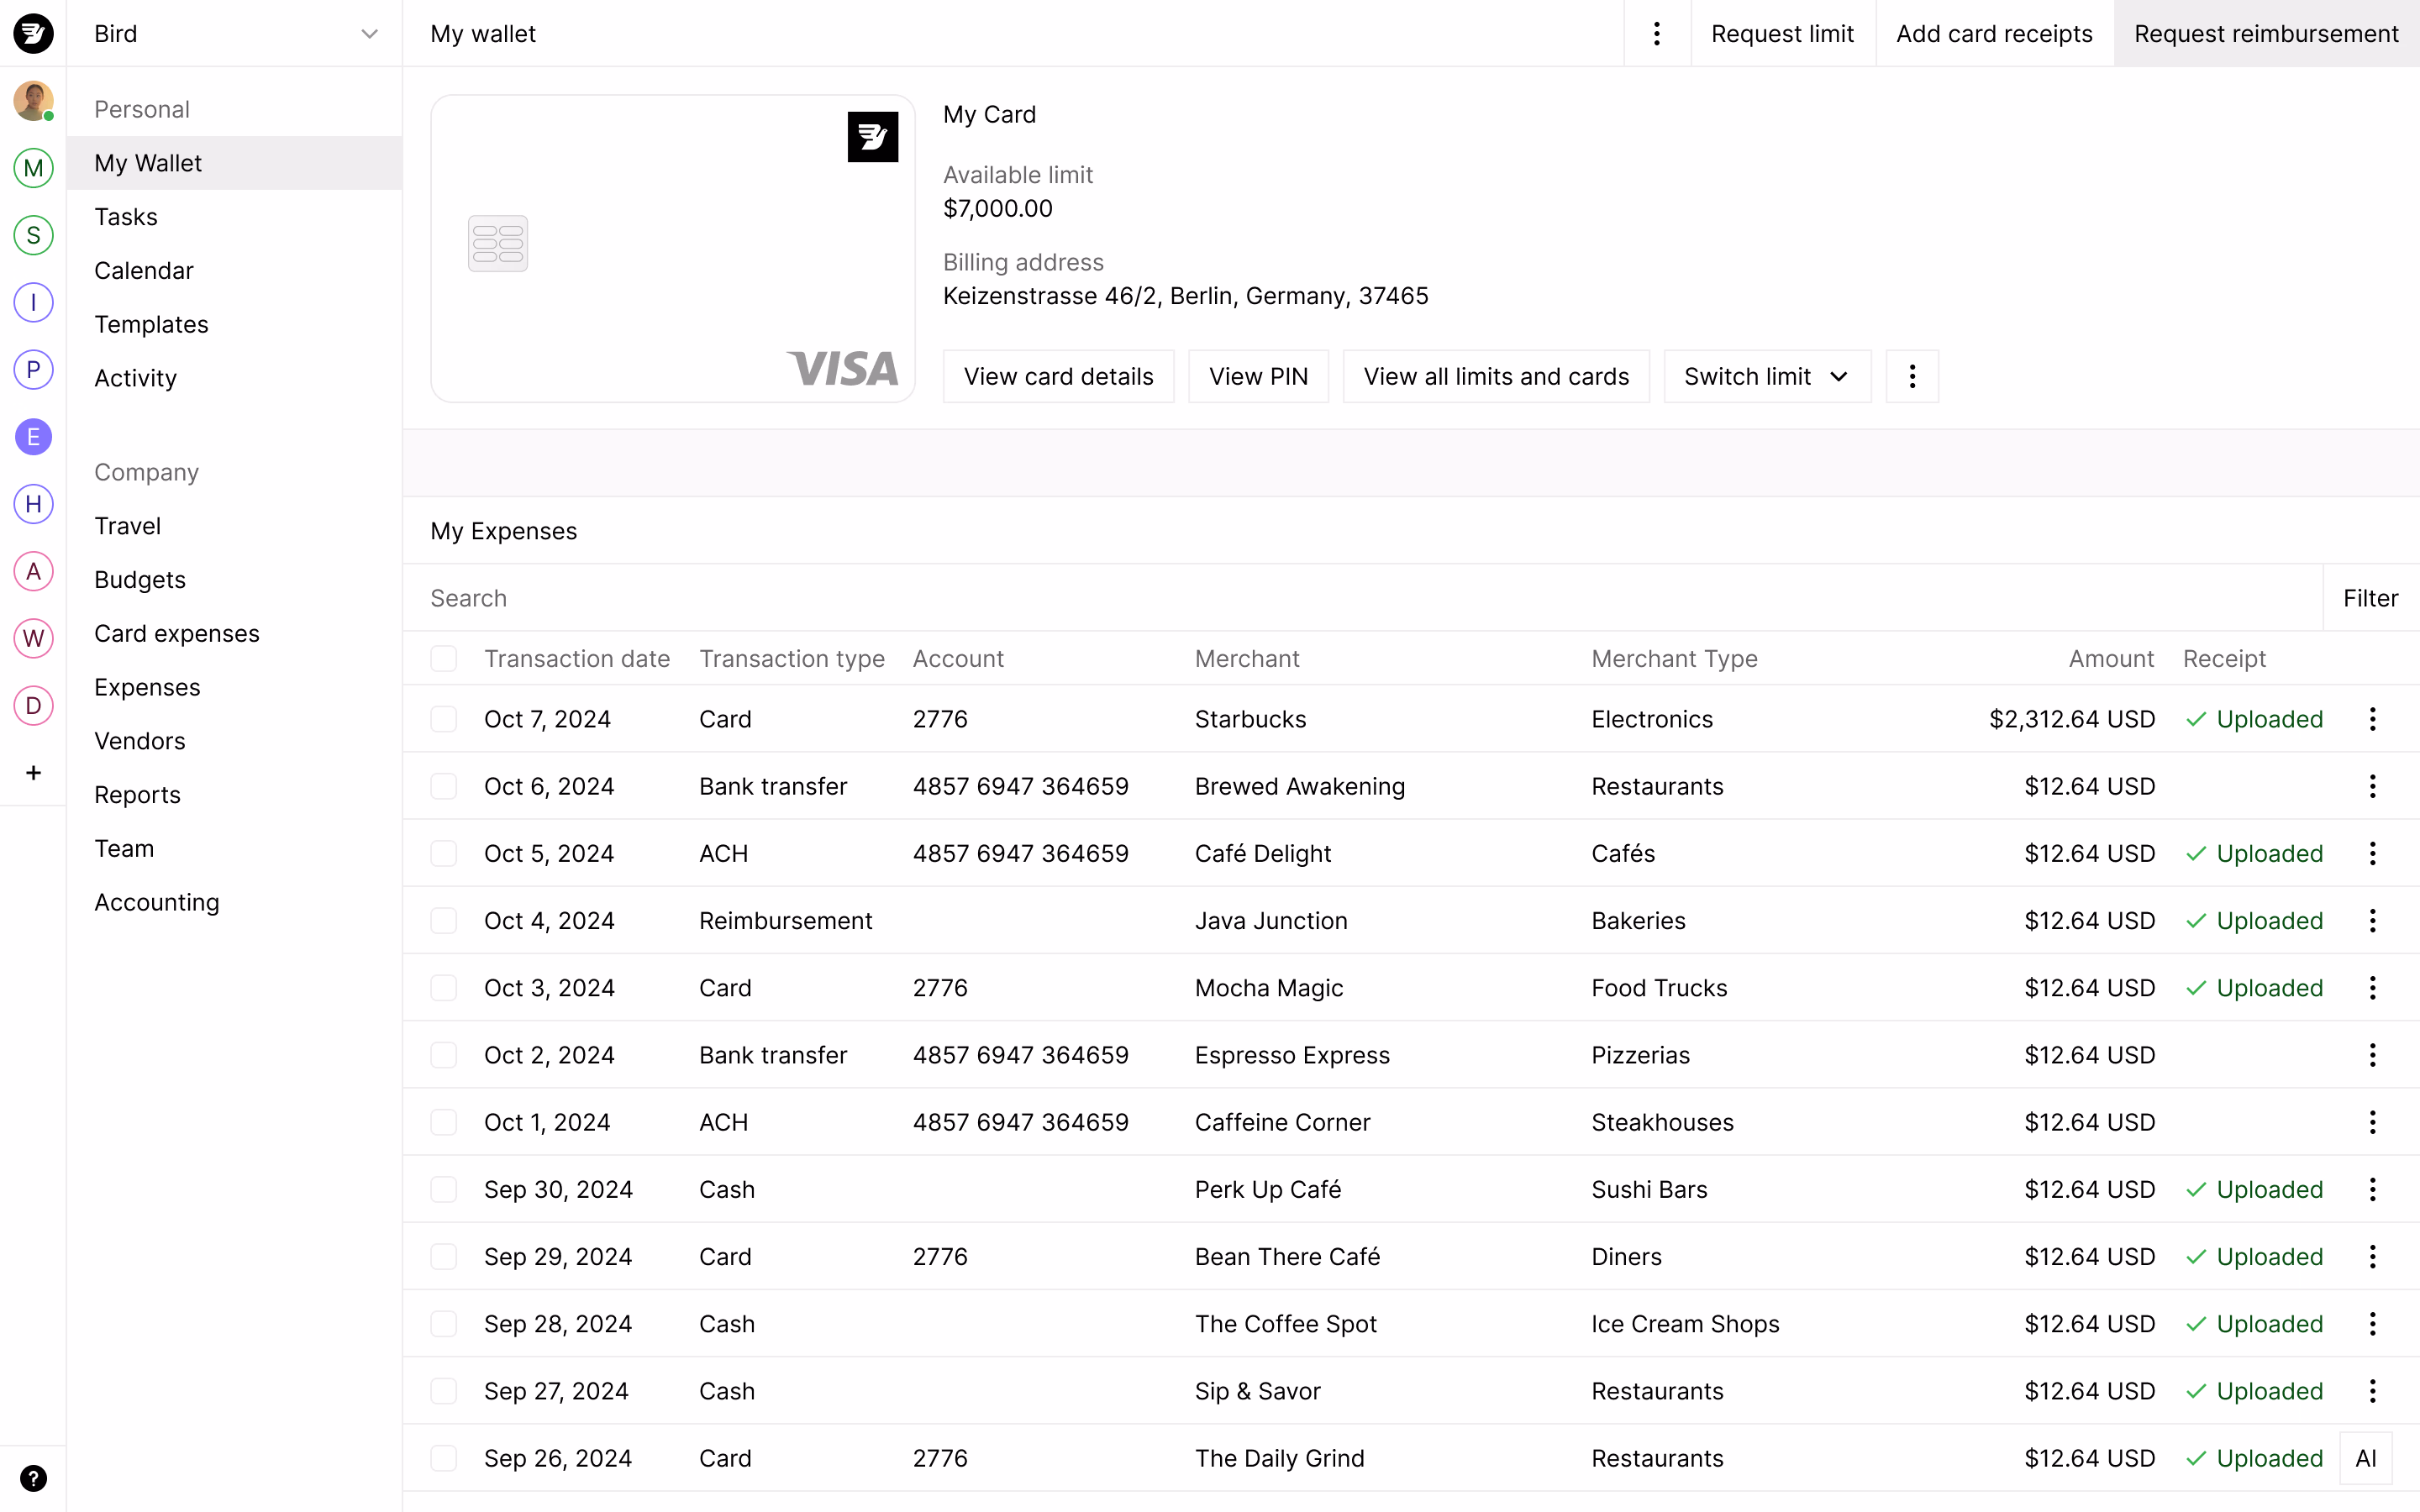Open the Tasks sidebar item

(x=126, y=217)
